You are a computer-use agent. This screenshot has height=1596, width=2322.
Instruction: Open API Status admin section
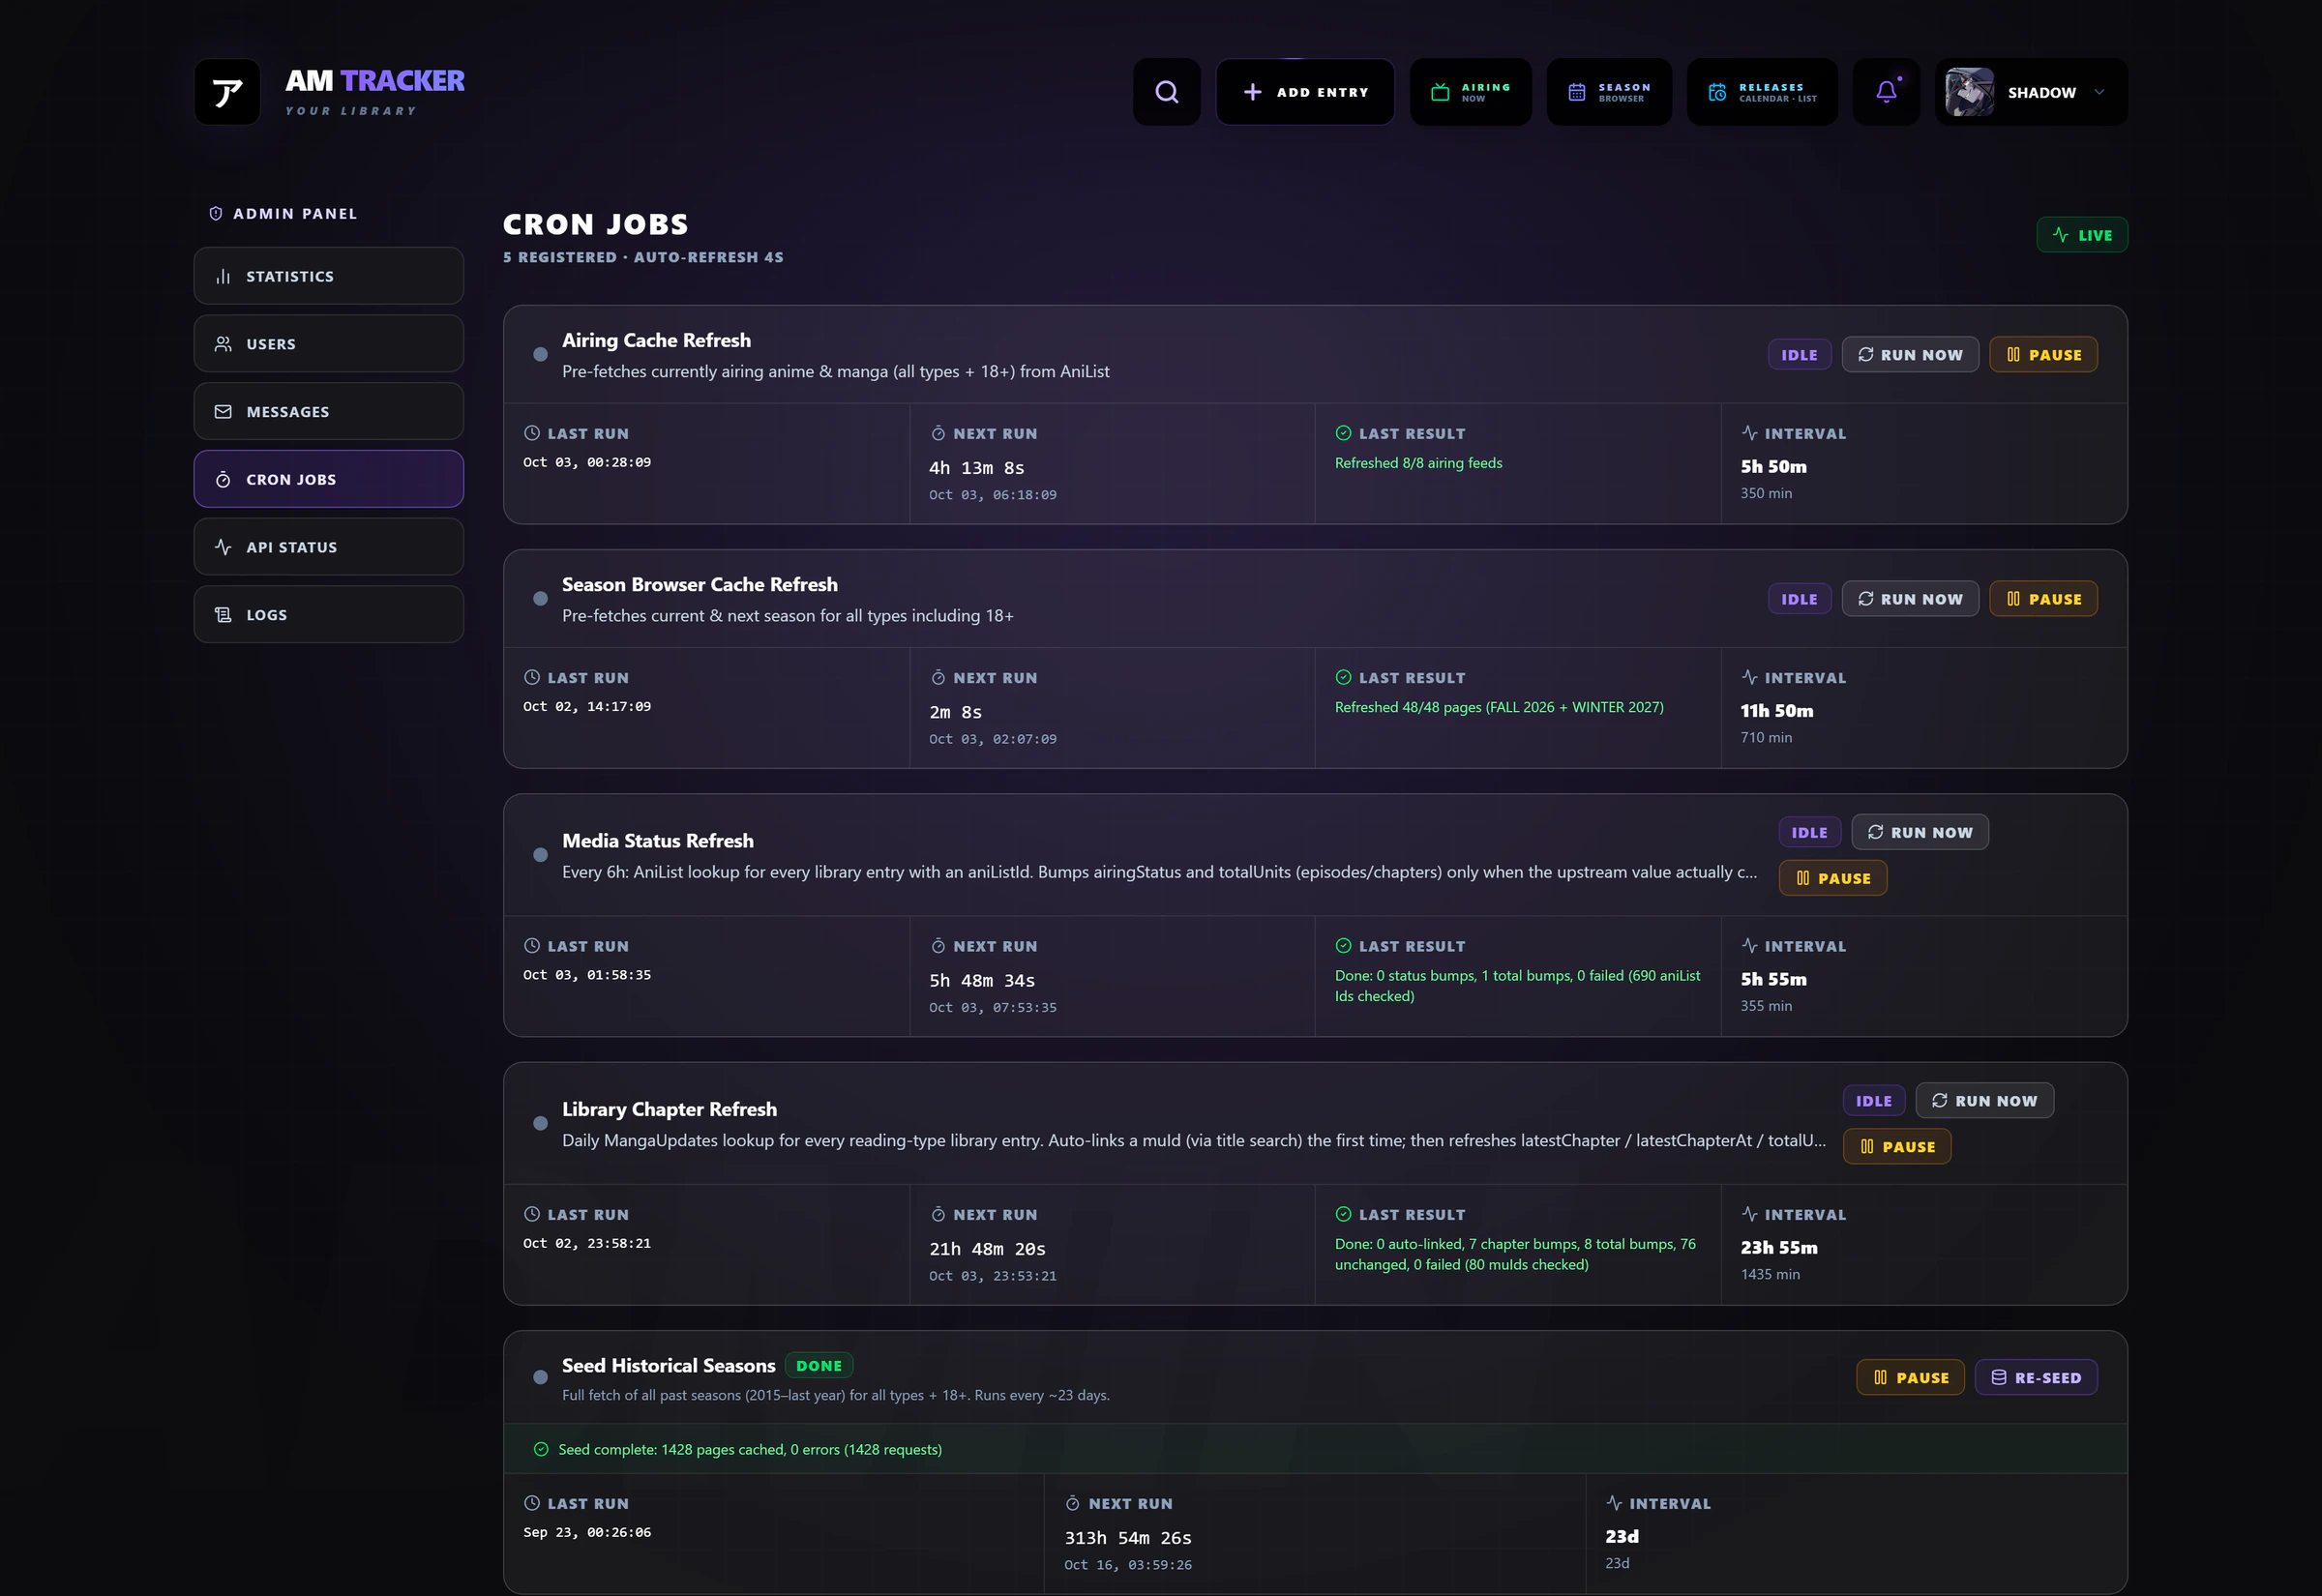tap(328, 547)
